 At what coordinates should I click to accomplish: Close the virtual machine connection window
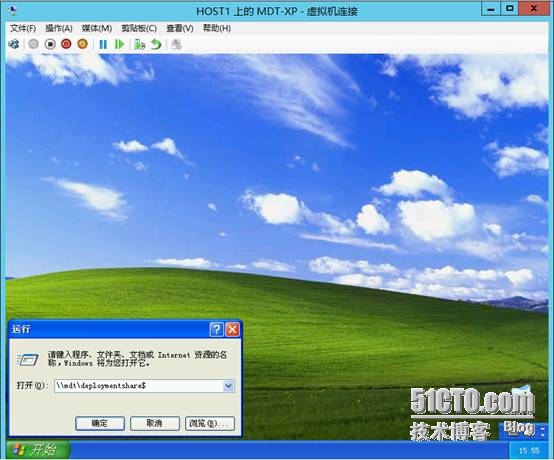tap(534, 8)
